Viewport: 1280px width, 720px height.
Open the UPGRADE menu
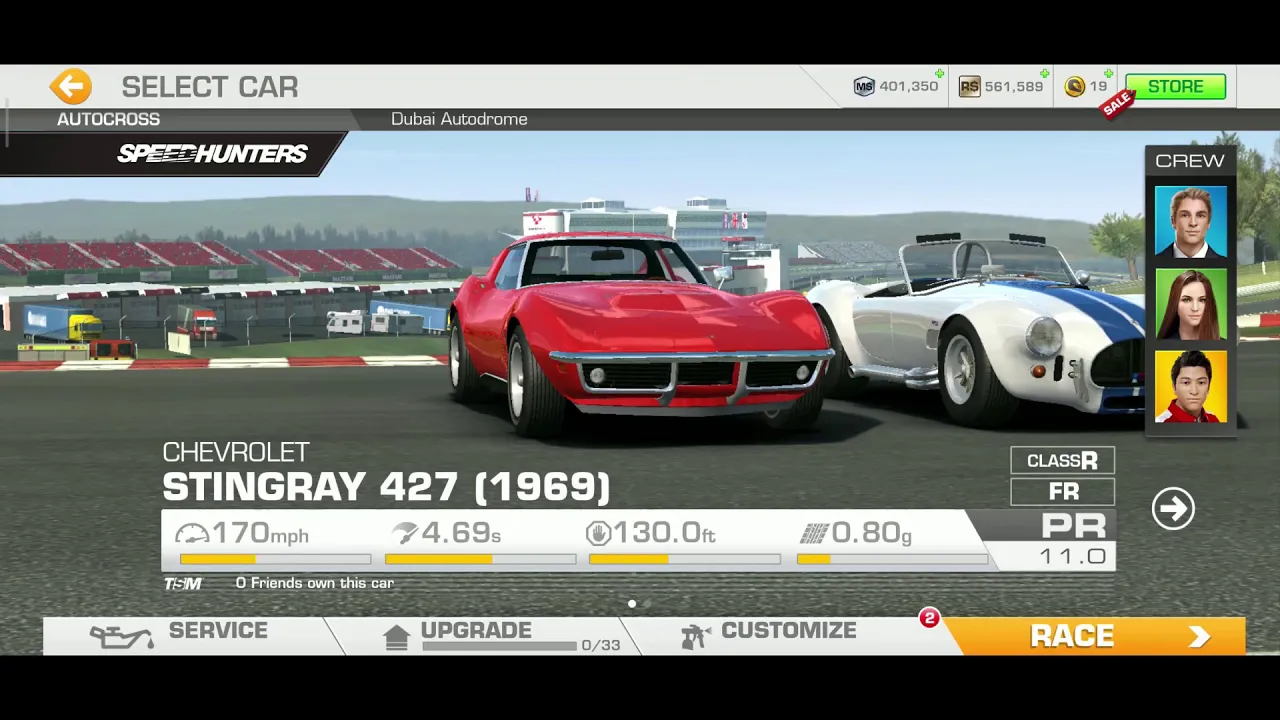coord(476,630)
